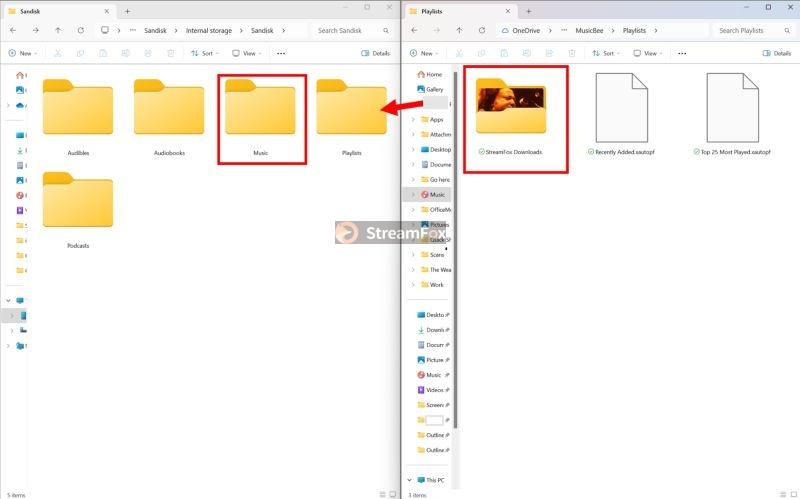Screen dimensions: 800x499
Task: Click the Paste icon in Playlists toolbar
Action: tap(504, 53)
